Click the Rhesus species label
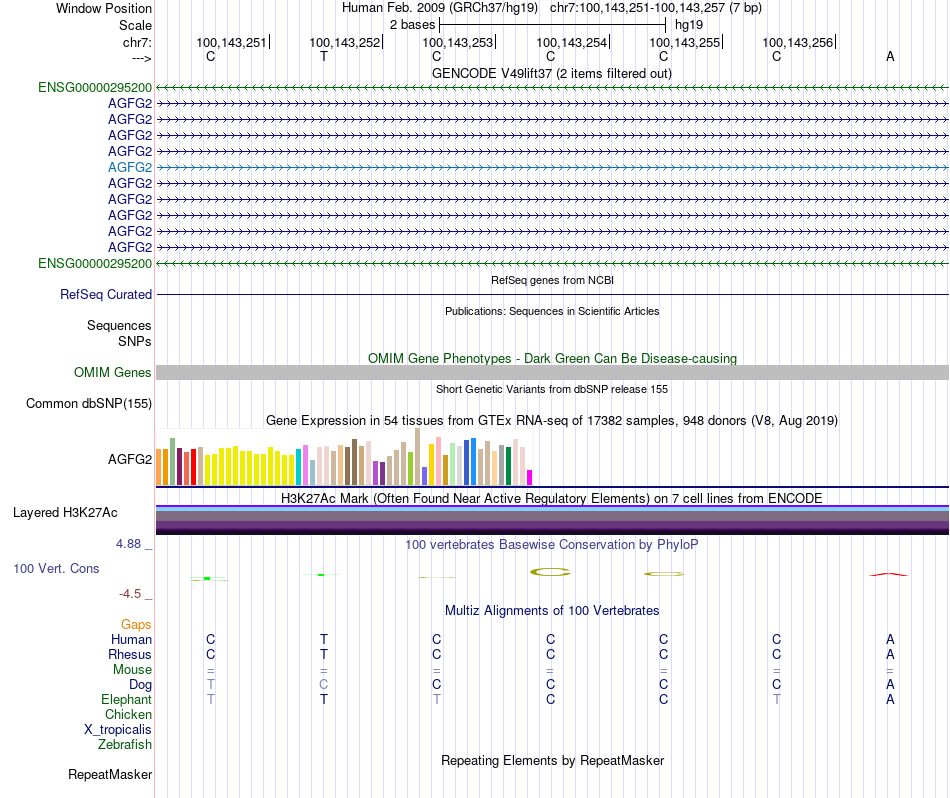 click(130, 654)
